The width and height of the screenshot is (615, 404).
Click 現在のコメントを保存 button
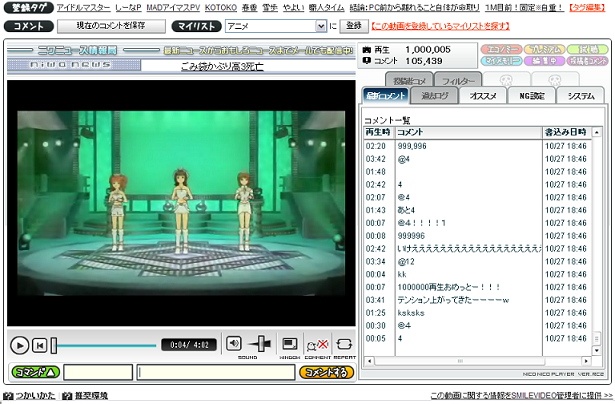(x=111, y=26)
